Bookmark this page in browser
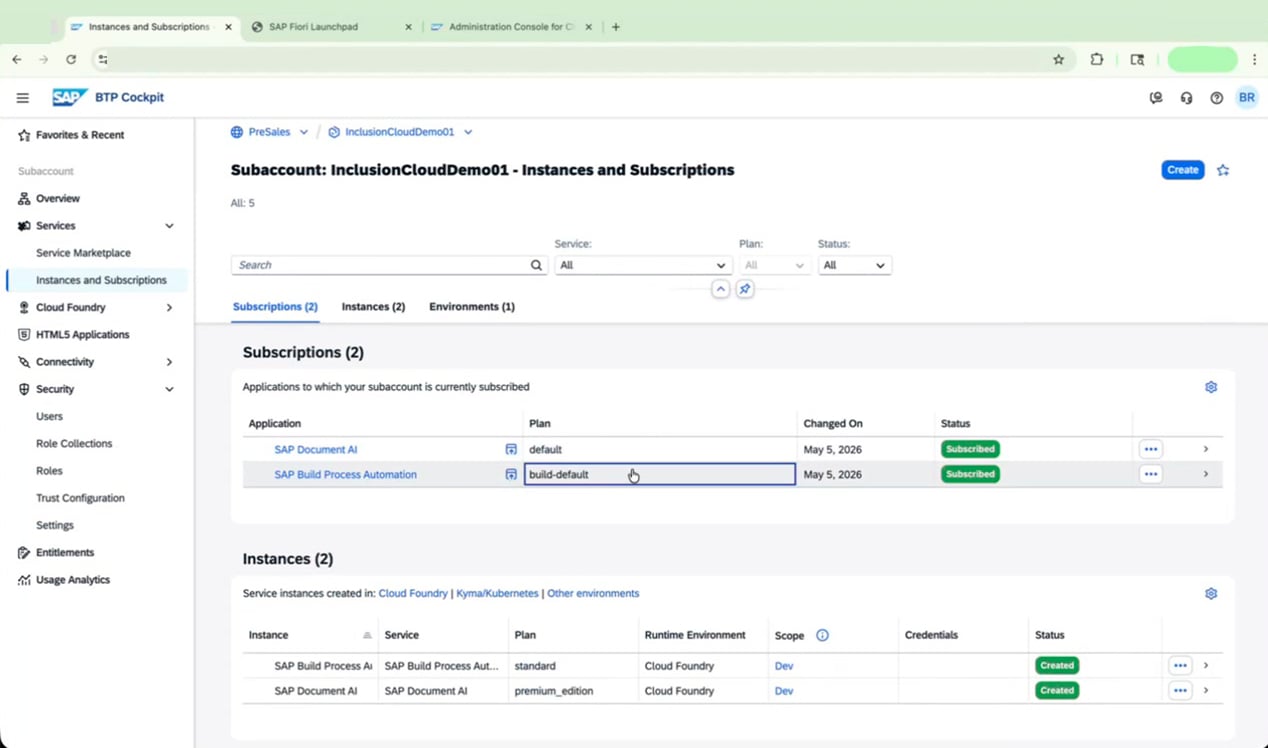This screenshot has height=748, width=1268. 1059,60
